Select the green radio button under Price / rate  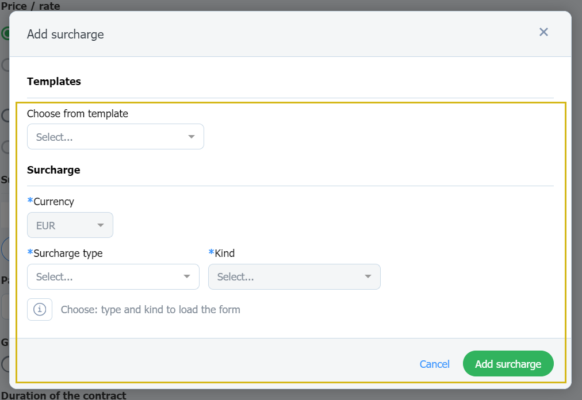tap(5, 33)
